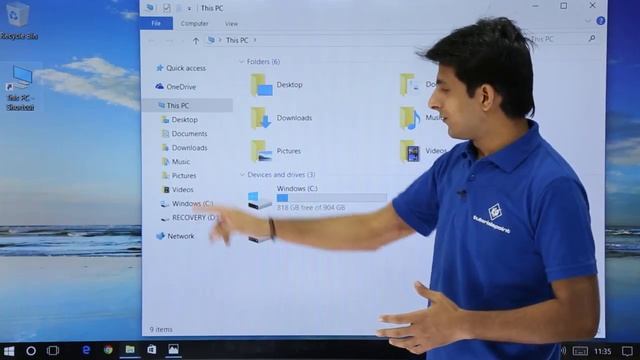This screenshot has width=640, height=360.
Task: Click This PC in the address bar
Action: (237, 40)
